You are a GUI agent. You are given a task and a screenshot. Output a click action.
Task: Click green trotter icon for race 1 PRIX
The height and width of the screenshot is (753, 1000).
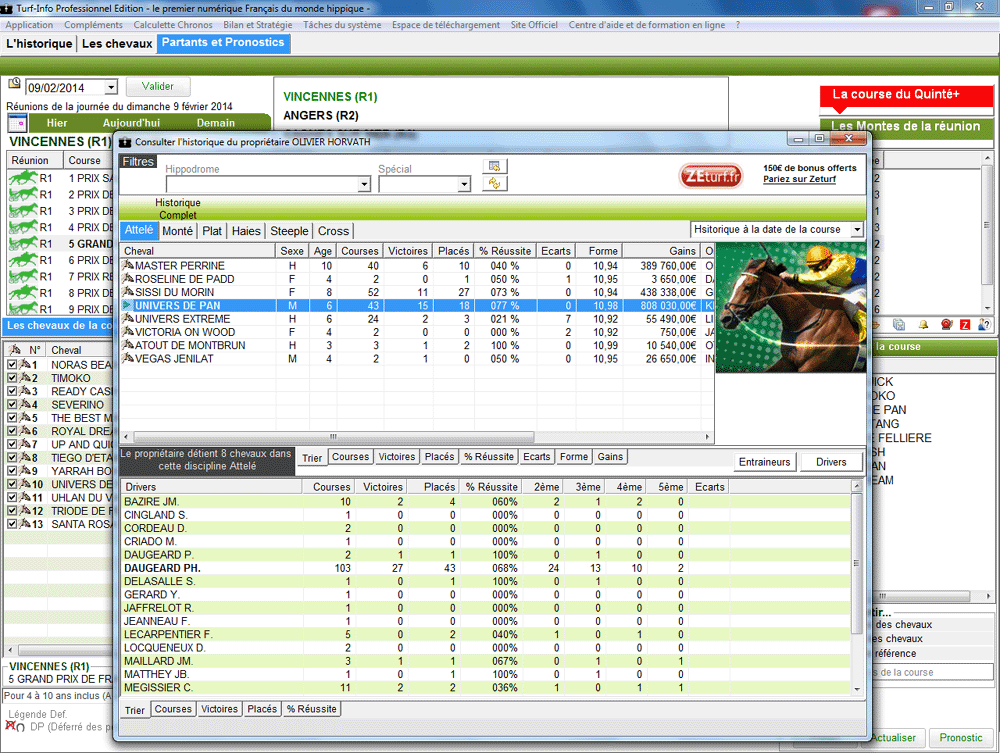coord(23,178)
